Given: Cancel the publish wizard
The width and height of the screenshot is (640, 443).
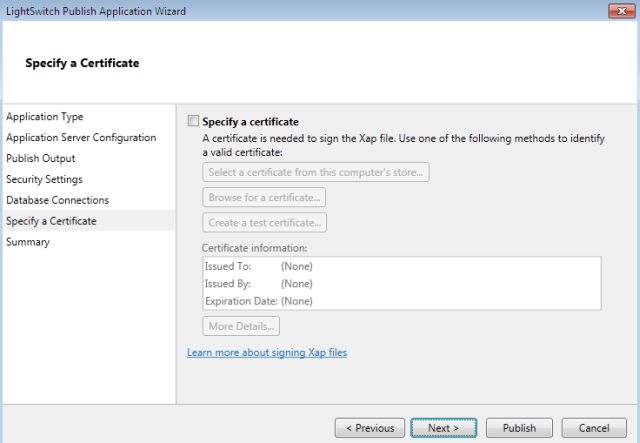Looking at the screenshot, I should pyautogui.click(x=594, y=428).
